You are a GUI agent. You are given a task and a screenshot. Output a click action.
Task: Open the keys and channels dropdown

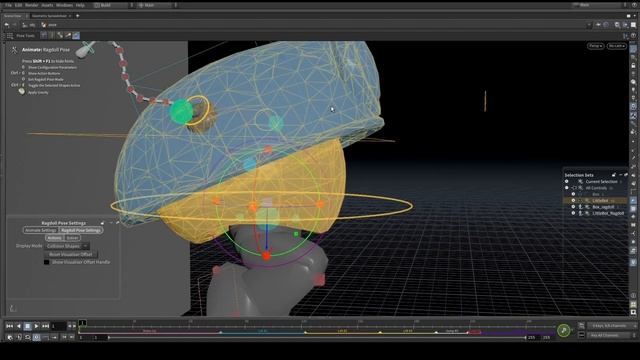611,326
